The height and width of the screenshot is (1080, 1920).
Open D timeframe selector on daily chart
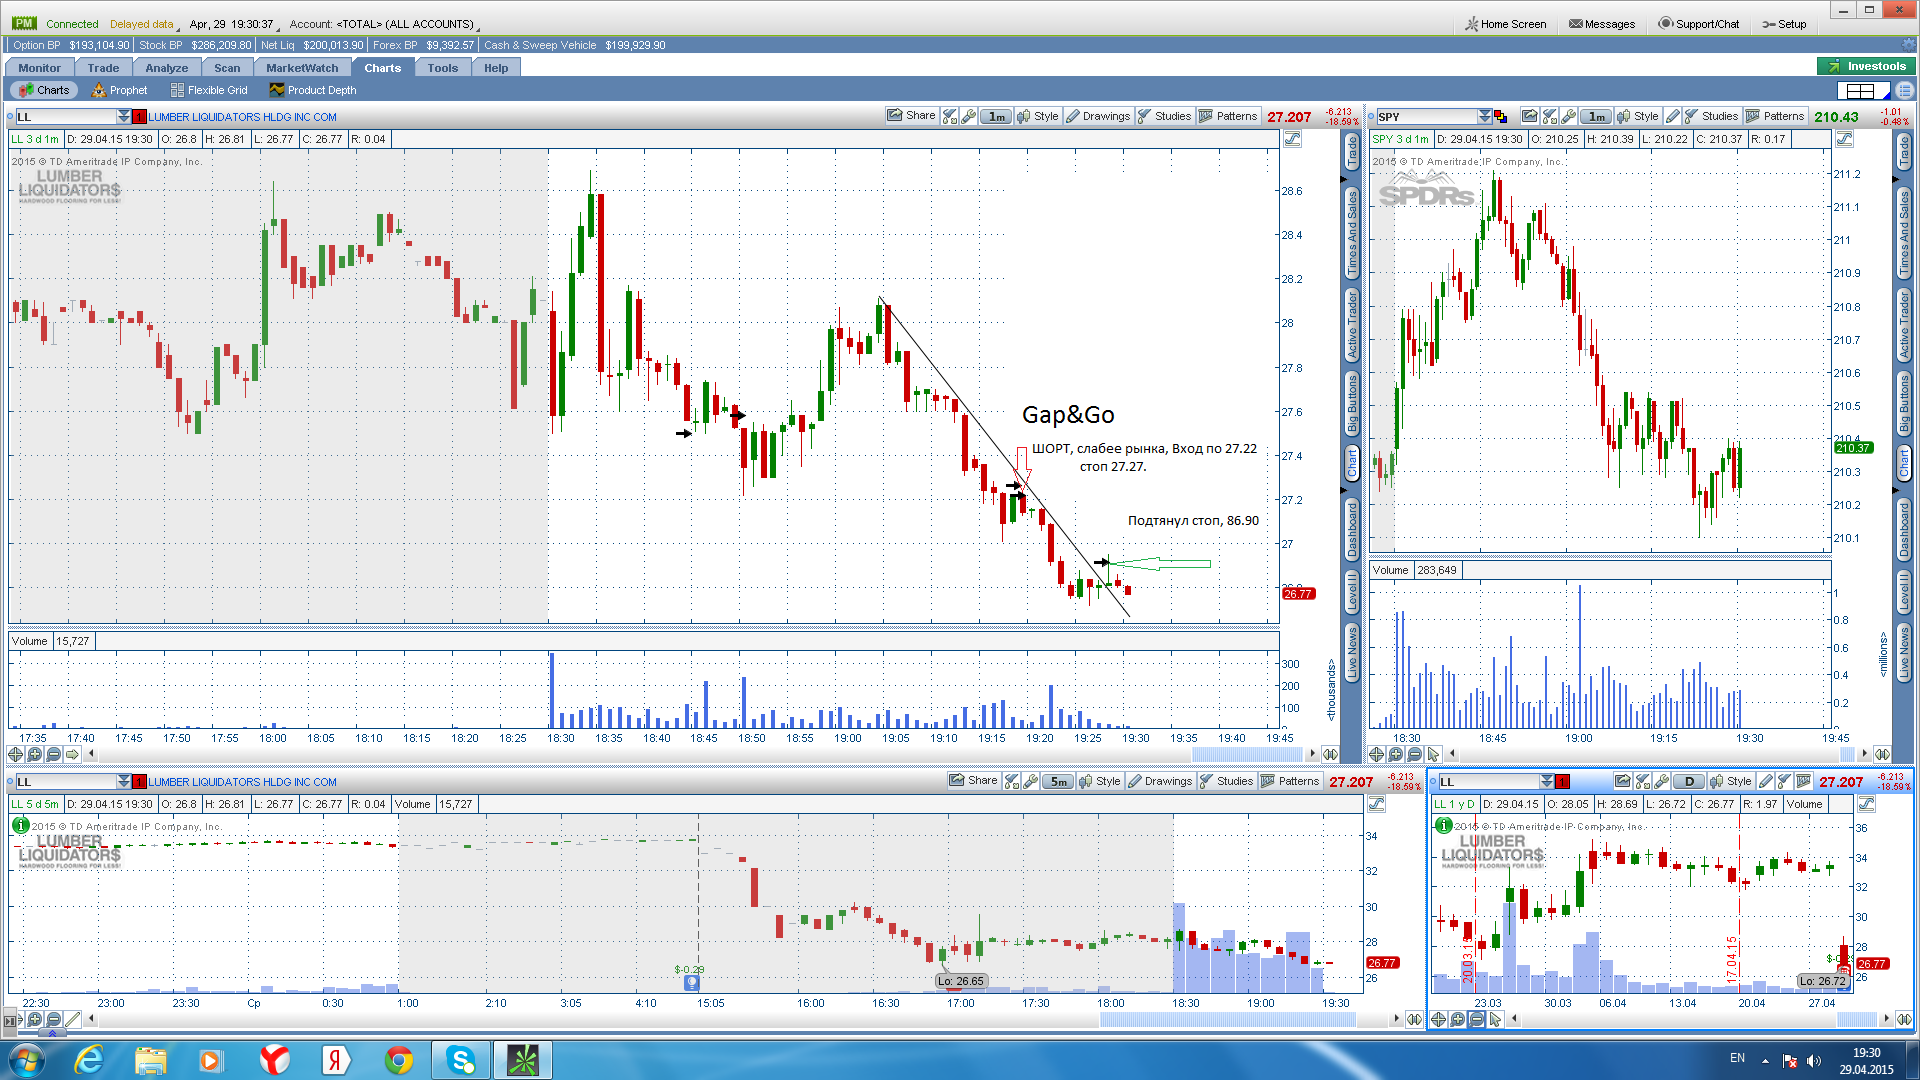point(1689,781)
